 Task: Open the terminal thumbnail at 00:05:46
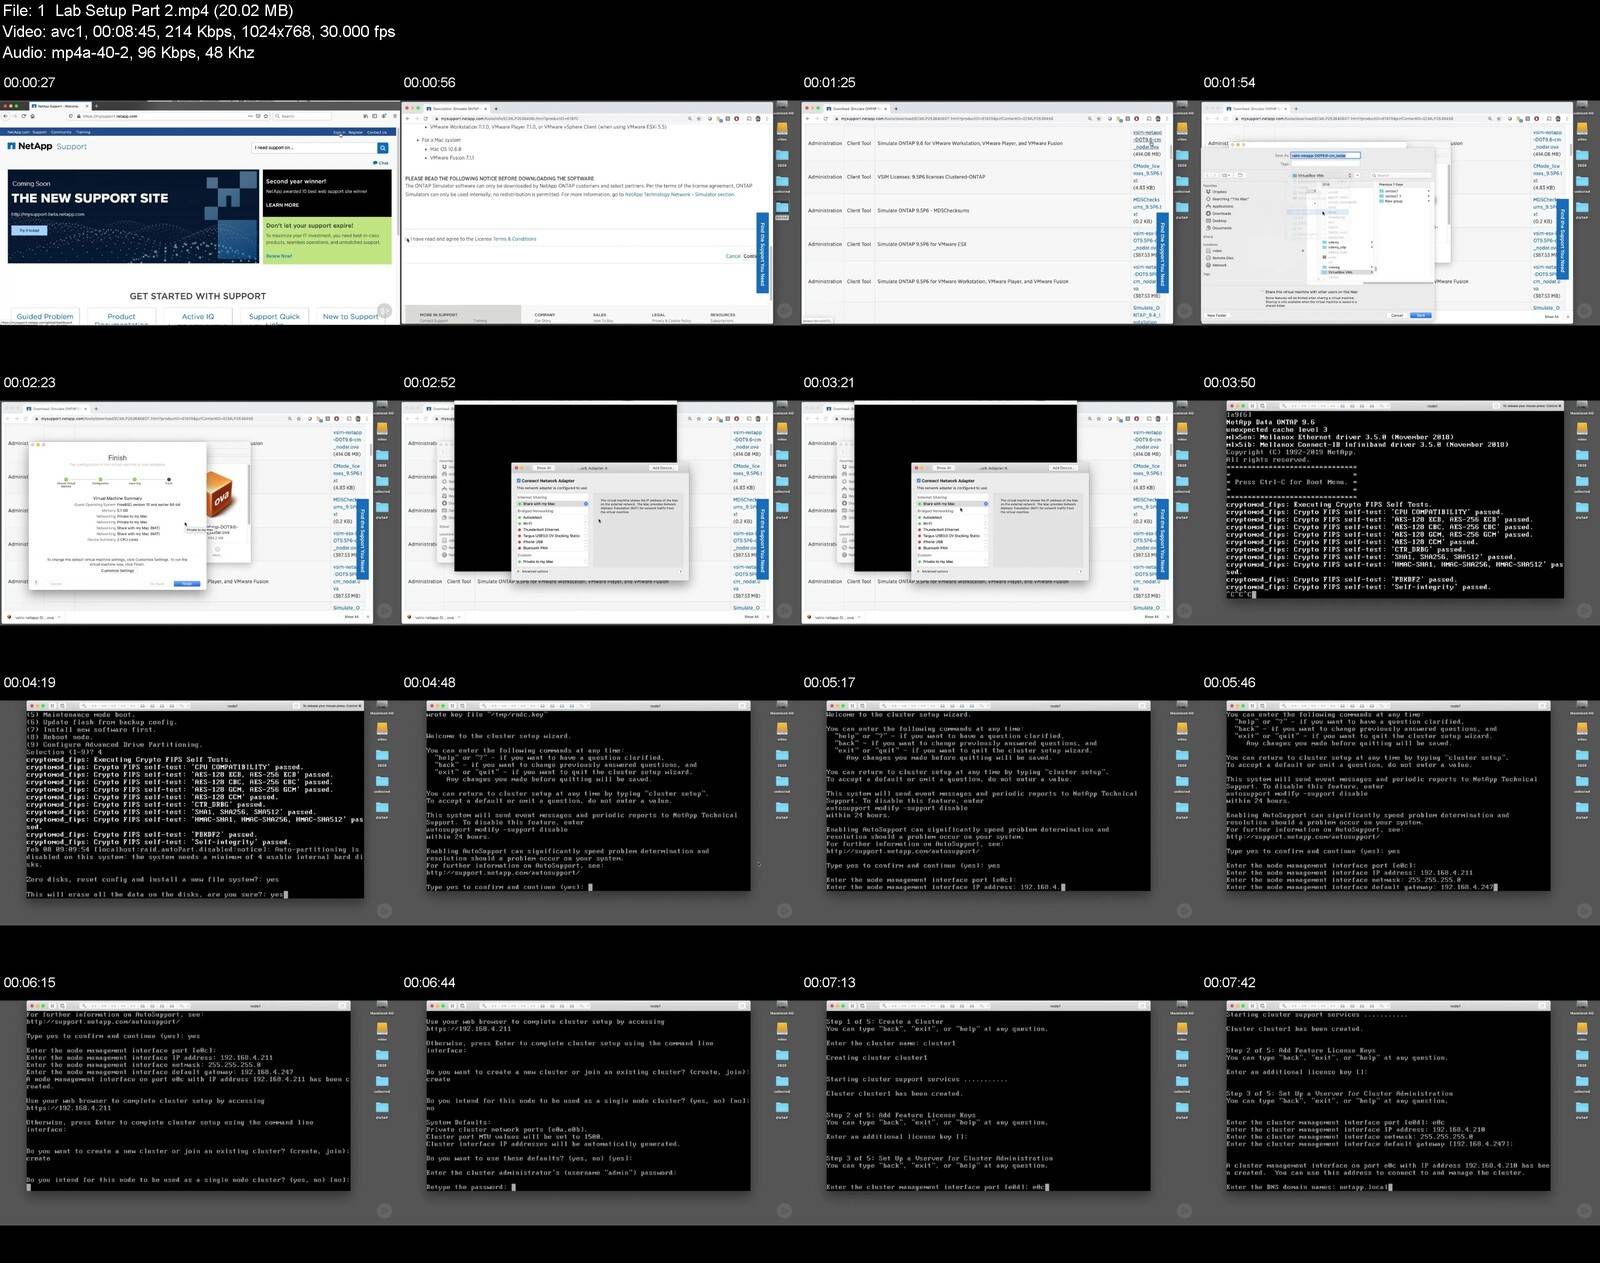(x=1399, y=812)
